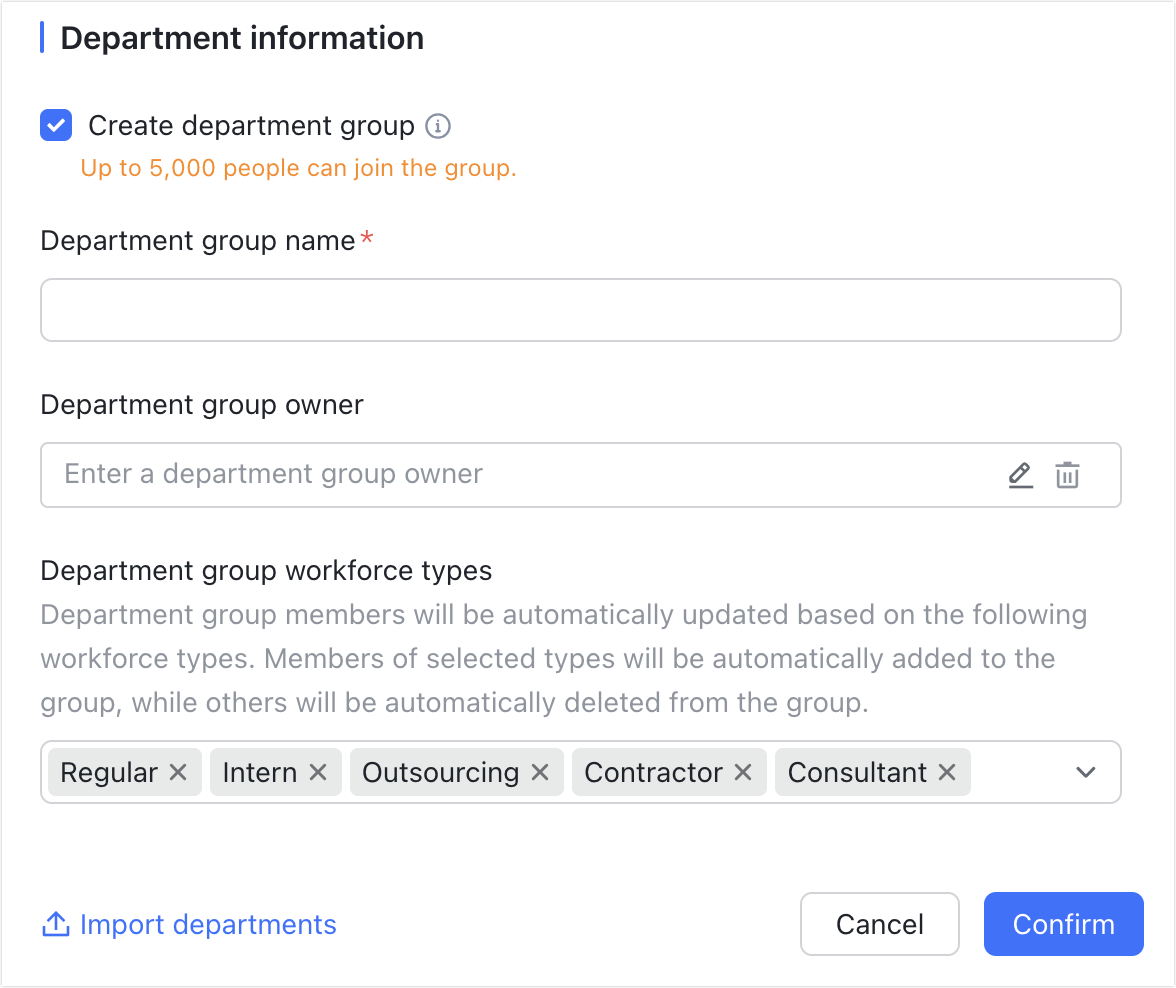Collapse the workforce types dropdown chevron

[1085, 772]
